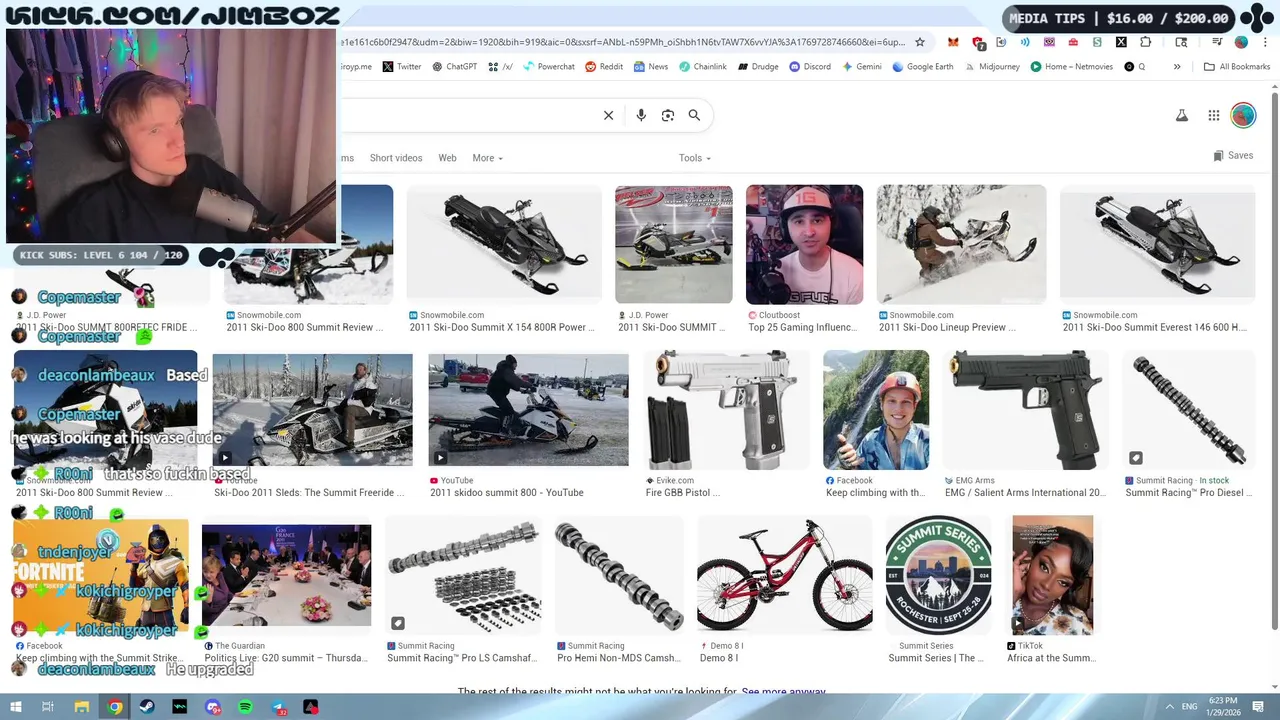
Task: Open Chainlink bookmark
Action: coord(703,67)
